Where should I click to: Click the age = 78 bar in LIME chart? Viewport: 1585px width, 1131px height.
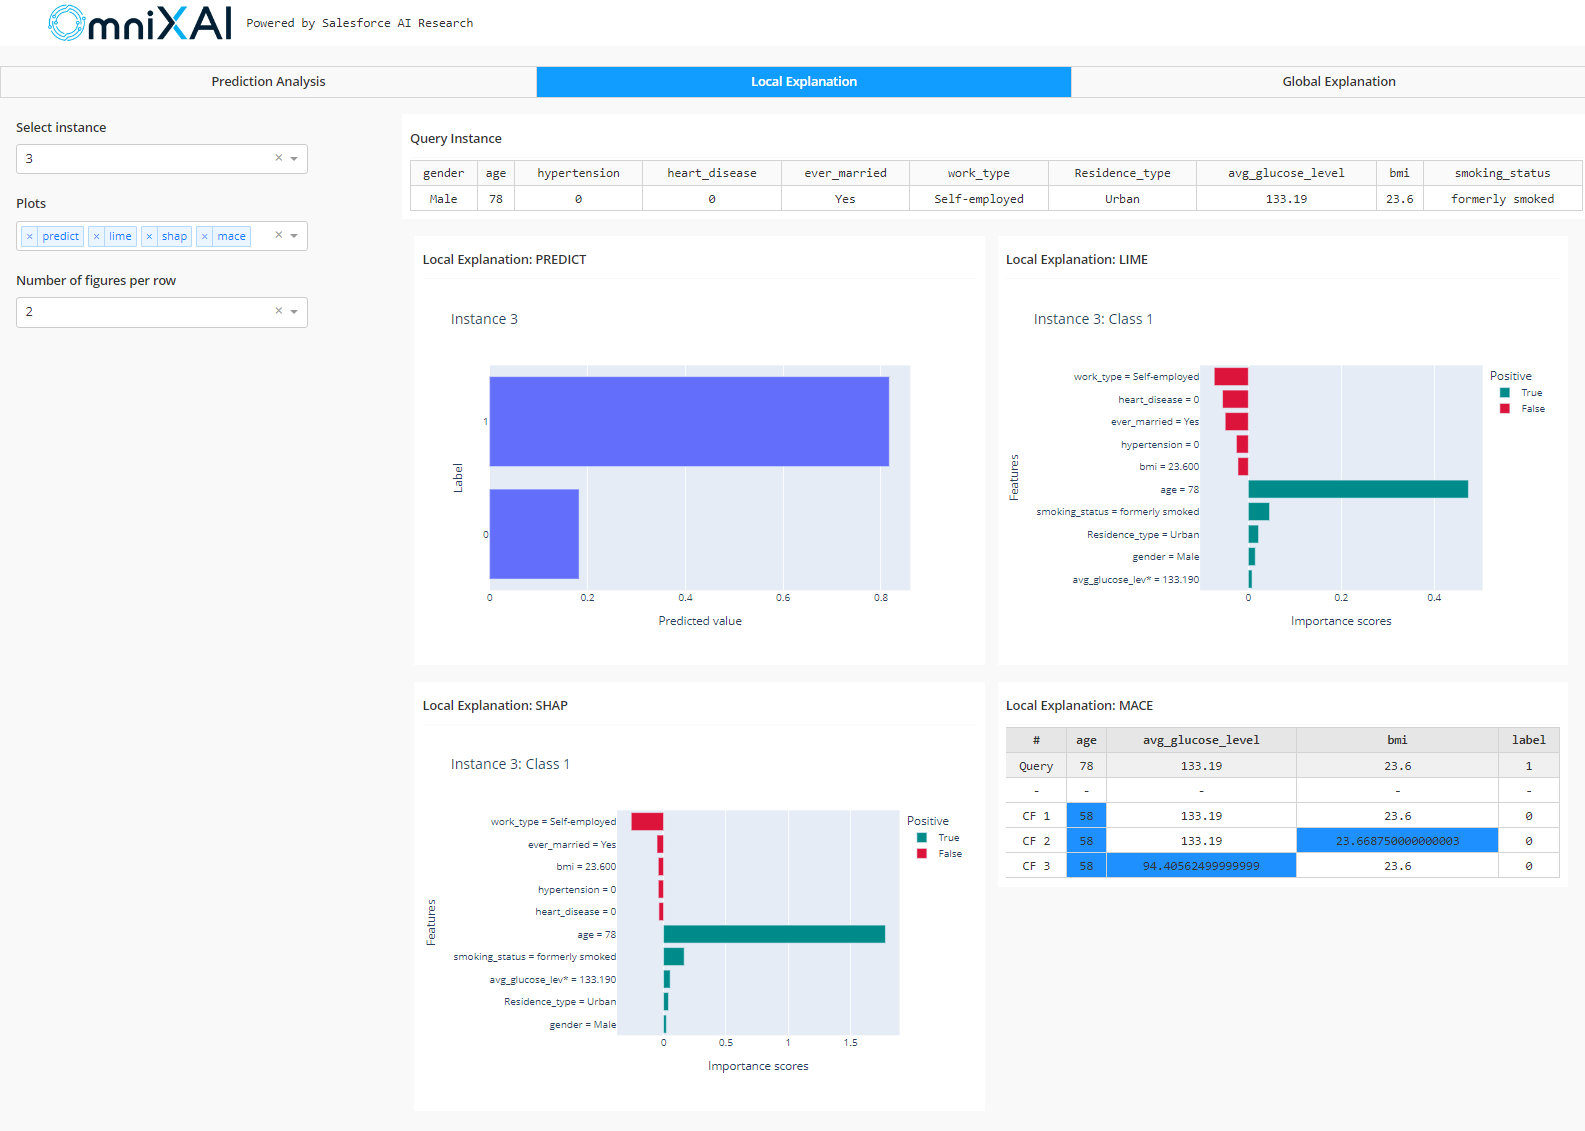click(1358, 489)
